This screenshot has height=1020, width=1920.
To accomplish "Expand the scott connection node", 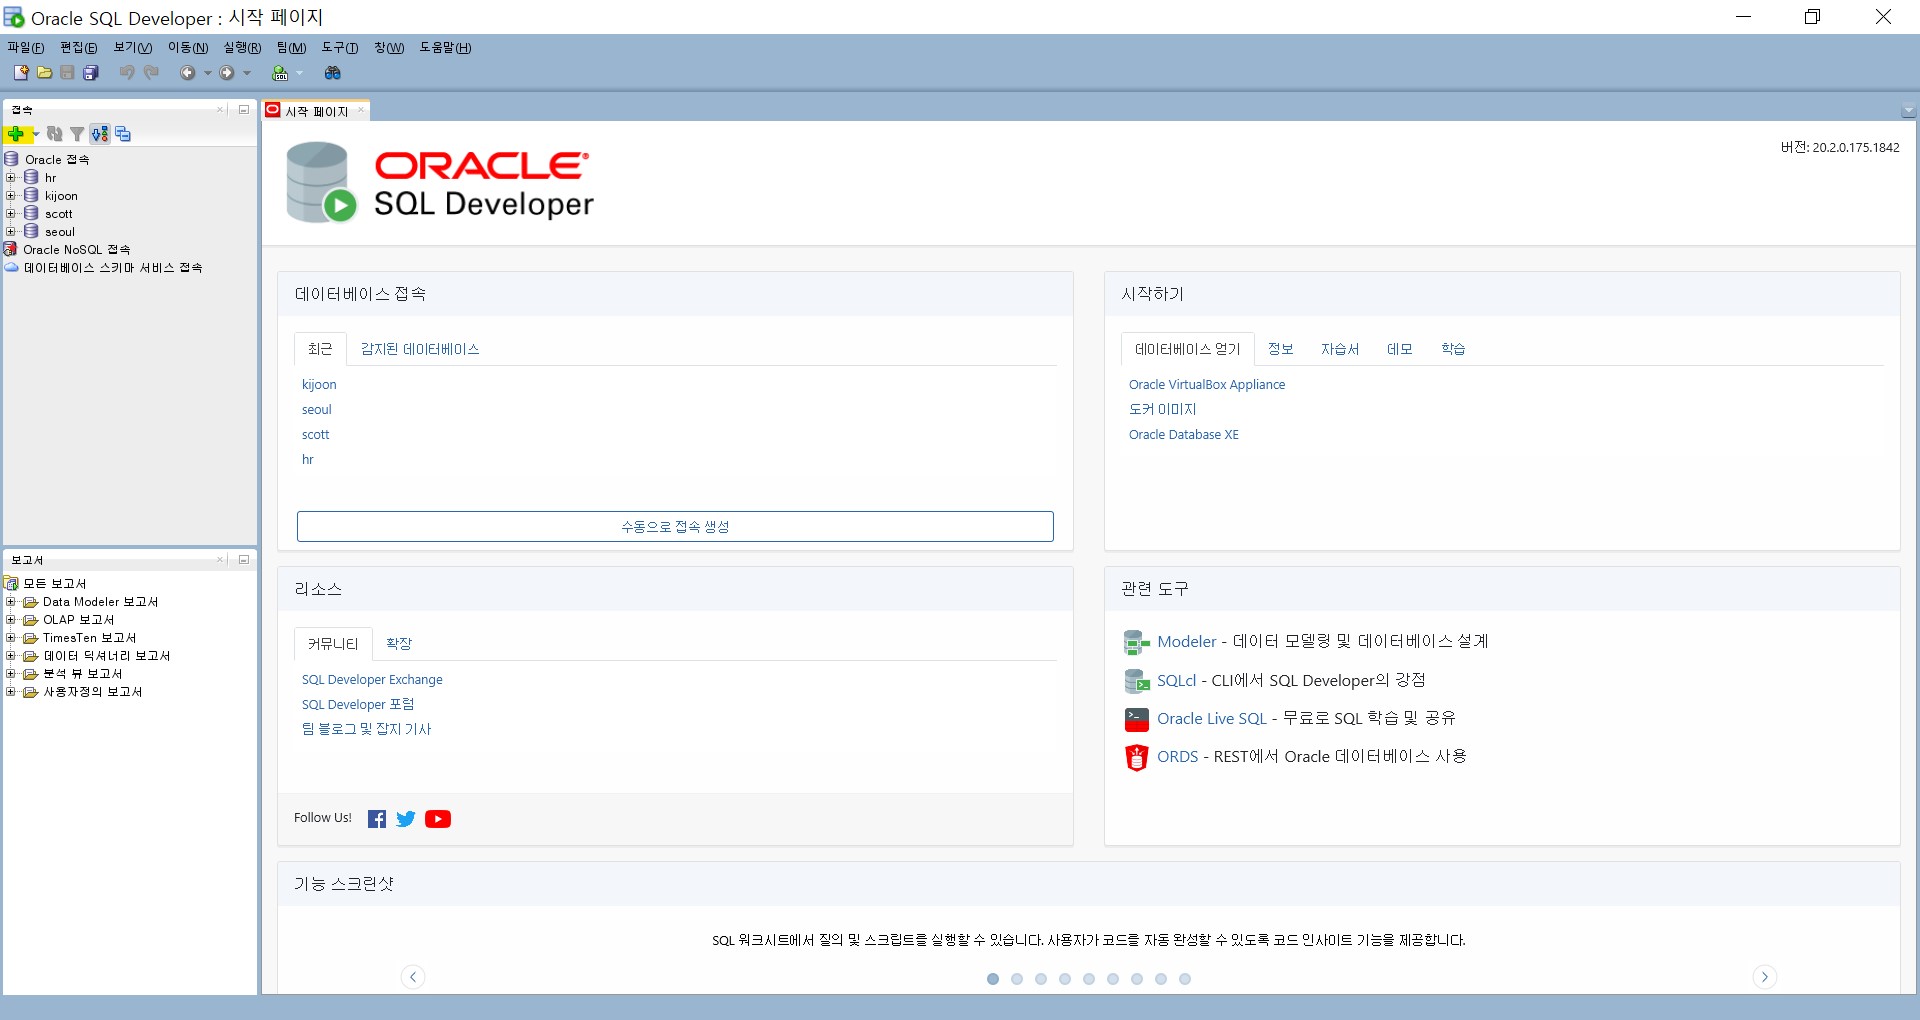I will [11, 214].
